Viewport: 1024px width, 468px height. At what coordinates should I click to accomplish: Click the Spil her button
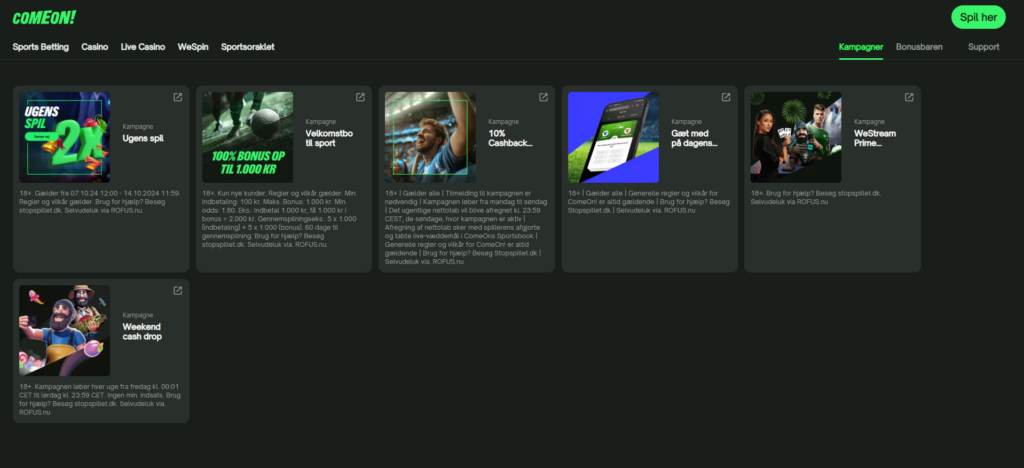(x=978, y=17)
